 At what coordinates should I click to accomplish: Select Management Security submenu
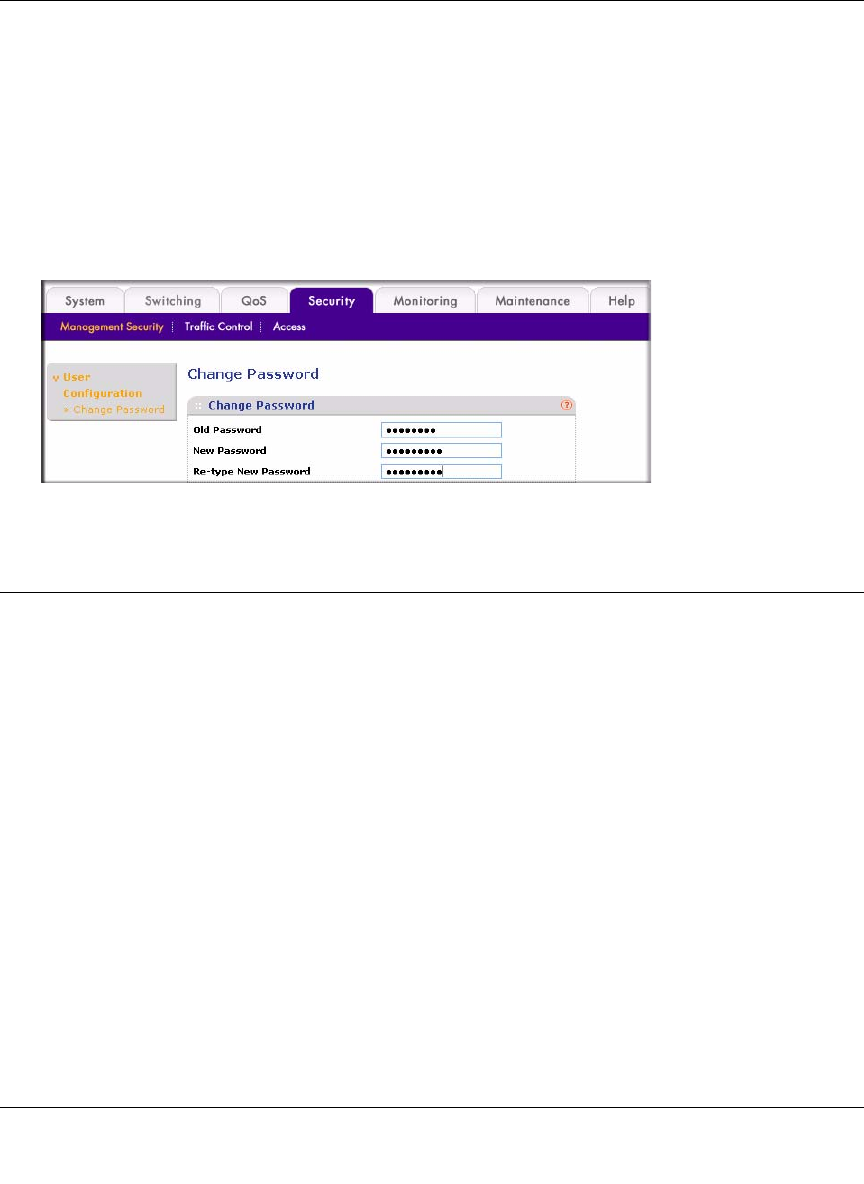pos(112,327)
